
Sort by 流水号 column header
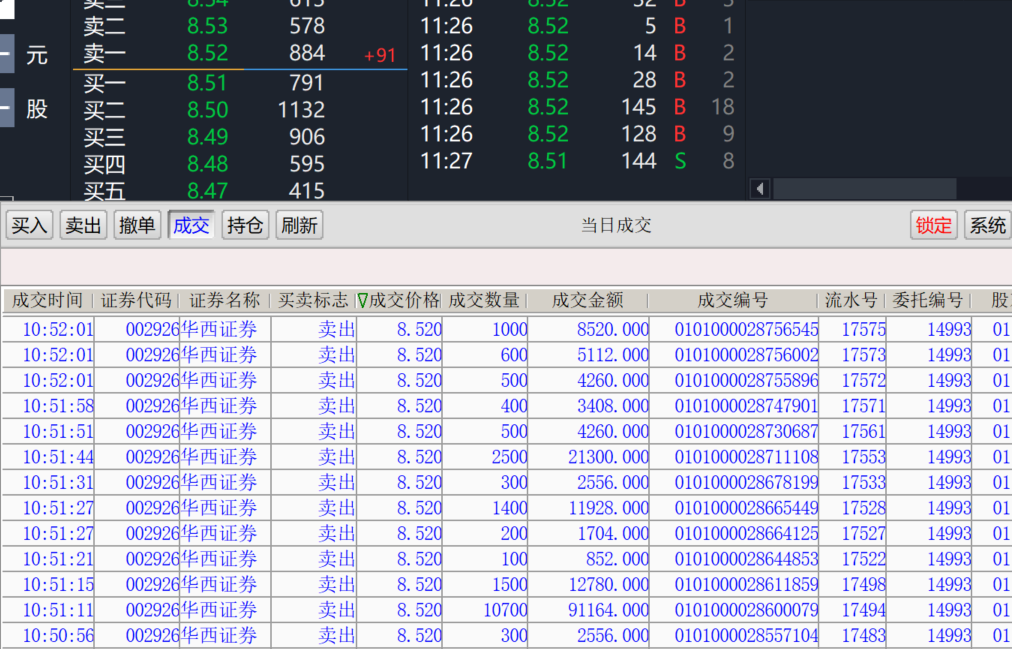point(851,301)
